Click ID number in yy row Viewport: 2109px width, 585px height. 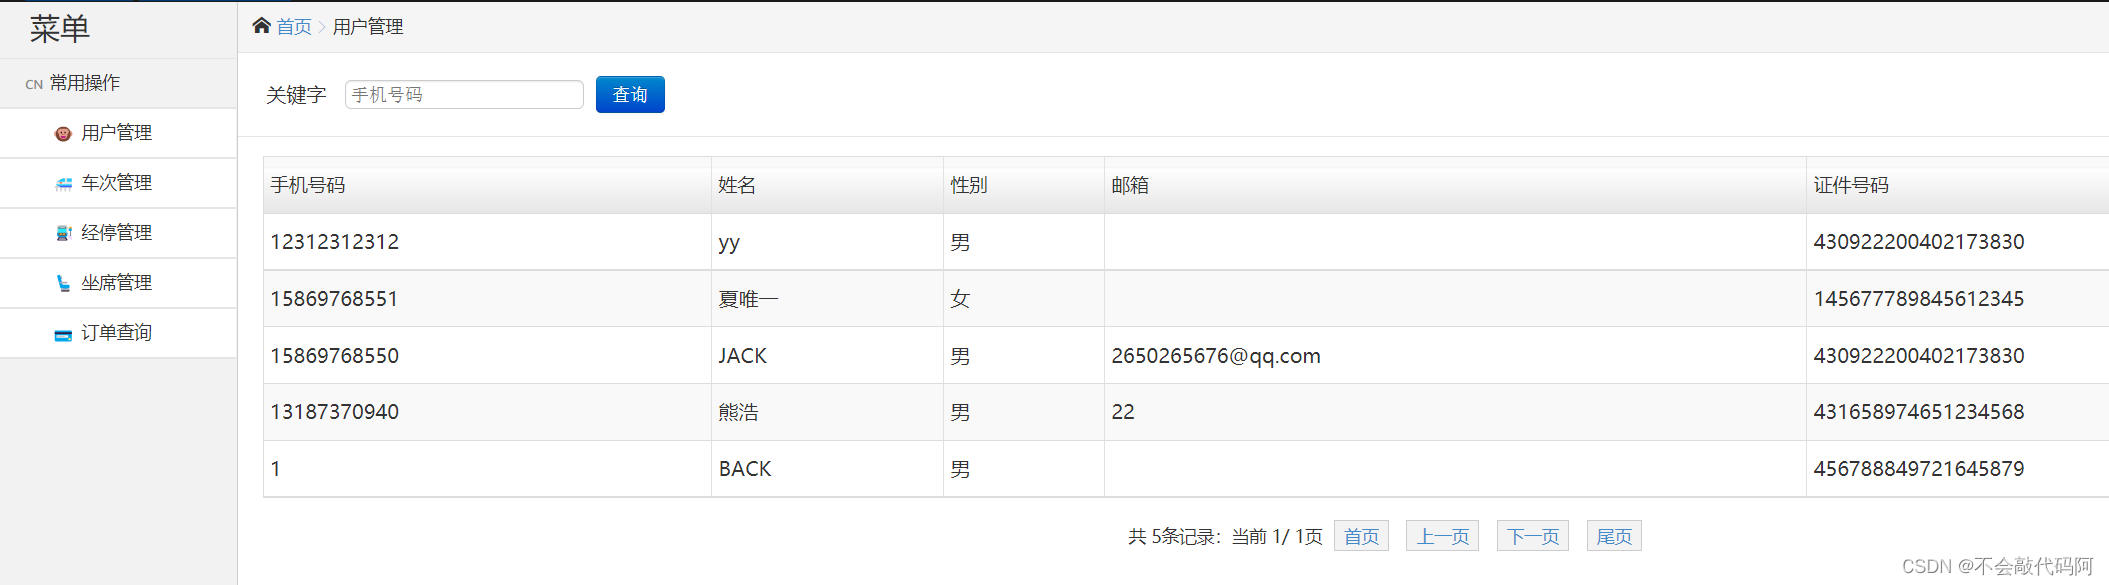(1918, 242)
